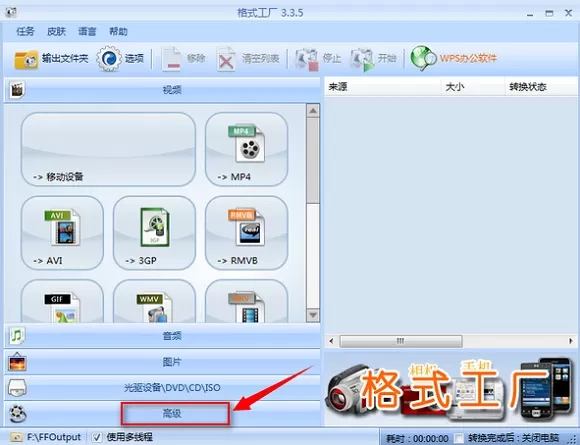Screen dimensions: 580x445
Task: Click the format list scroll down arrow
Action: pyautogui.click(x=313, y=315)
